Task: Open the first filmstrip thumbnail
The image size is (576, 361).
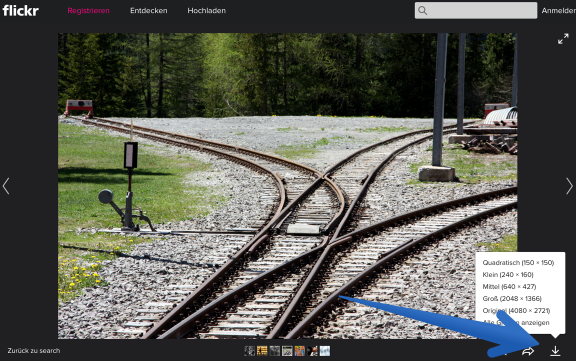Action: click(x=249, y=351)
